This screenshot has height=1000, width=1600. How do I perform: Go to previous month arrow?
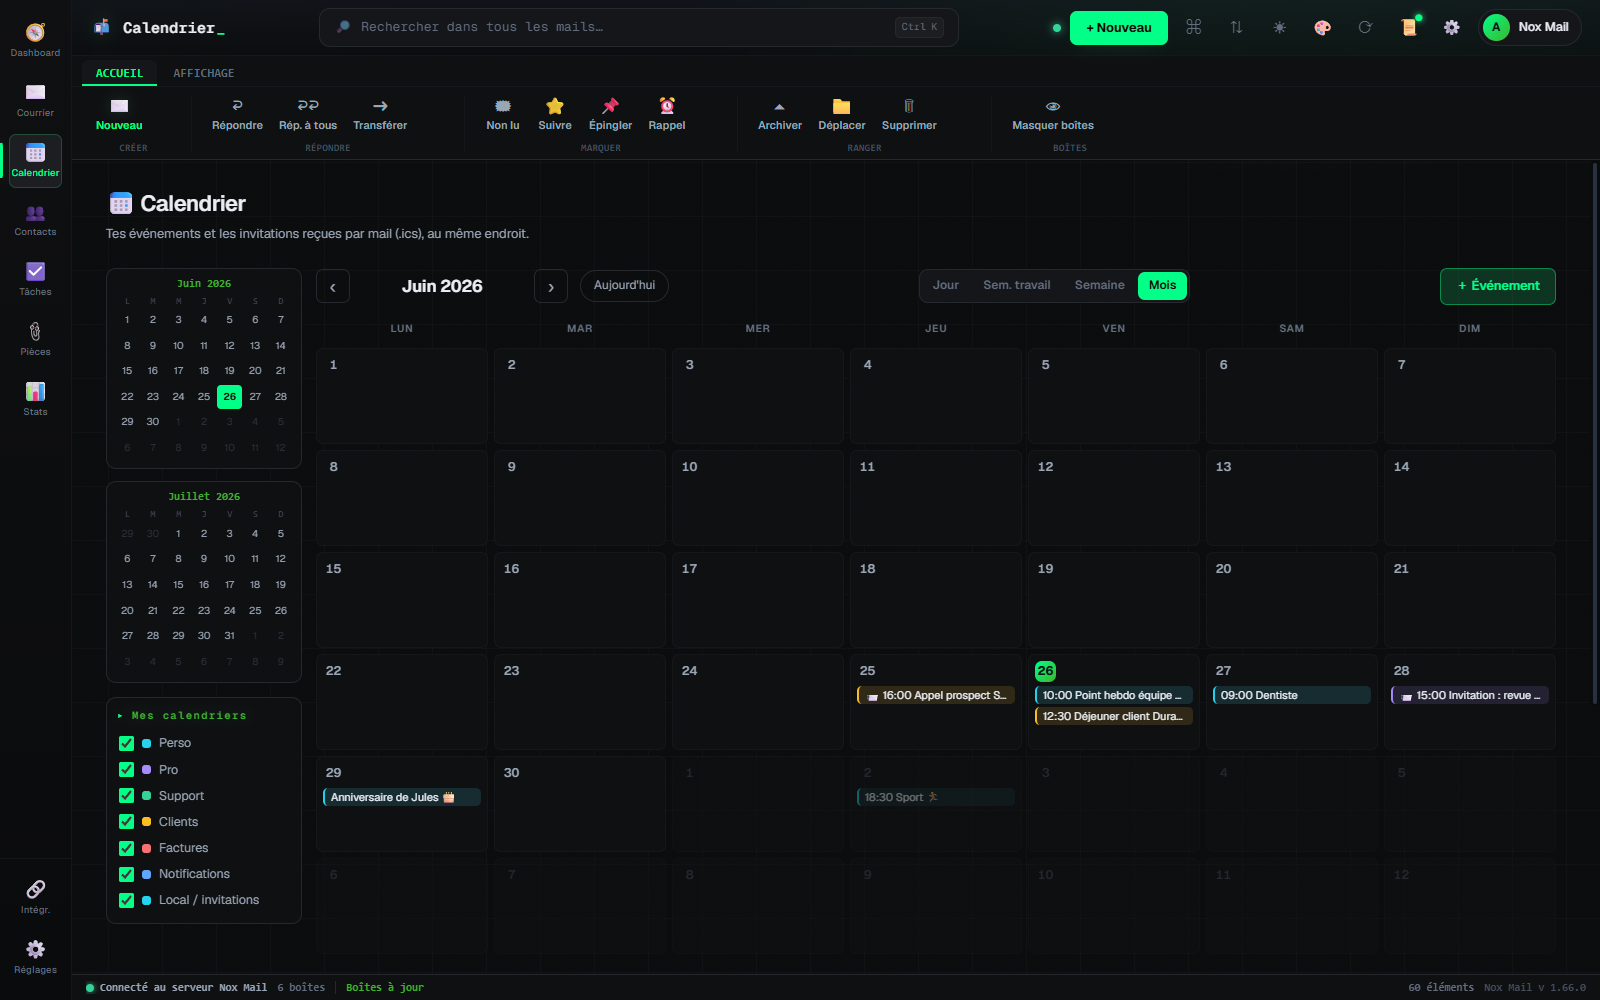[333, 287]
